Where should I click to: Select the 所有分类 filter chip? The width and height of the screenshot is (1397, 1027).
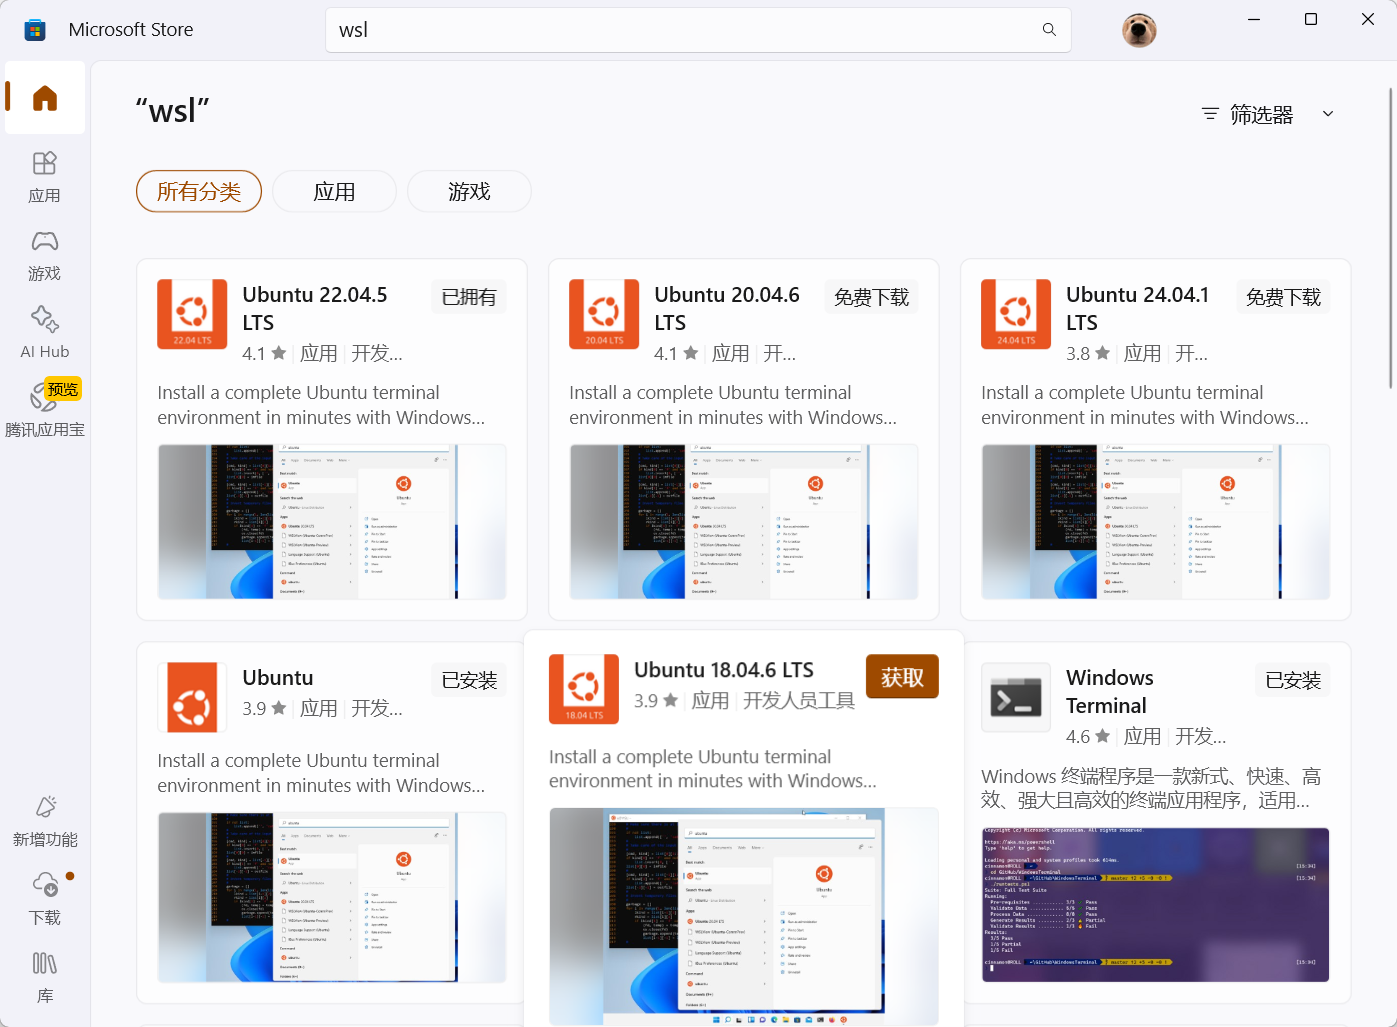198,191
